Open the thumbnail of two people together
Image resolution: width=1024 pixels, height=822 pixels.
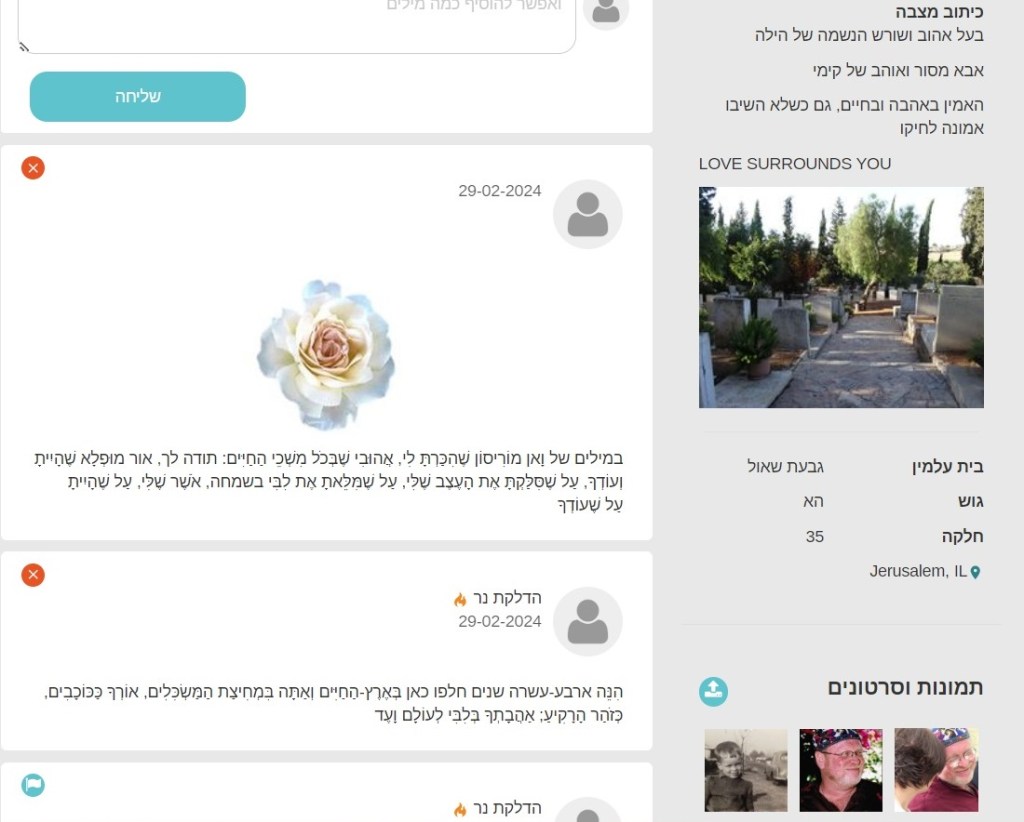[936, 770]
